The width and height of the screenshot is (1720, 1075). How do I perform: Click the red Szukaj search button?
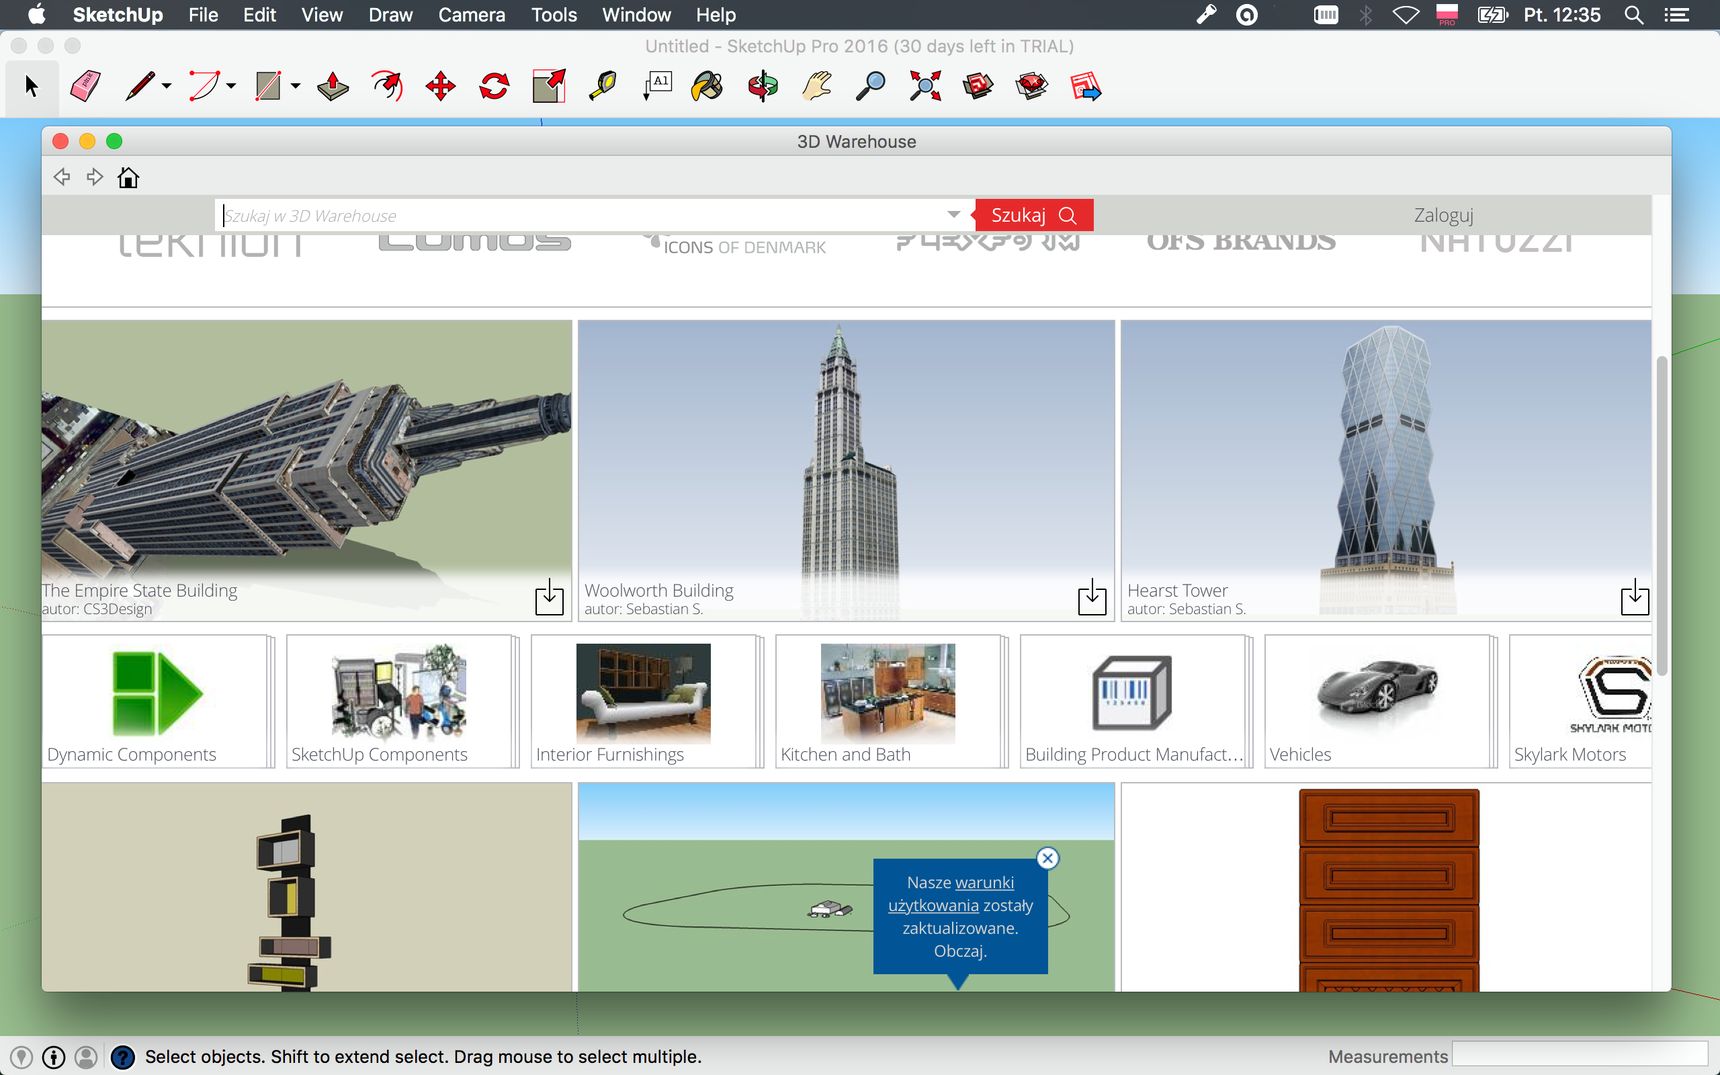tap(1033, 215)
